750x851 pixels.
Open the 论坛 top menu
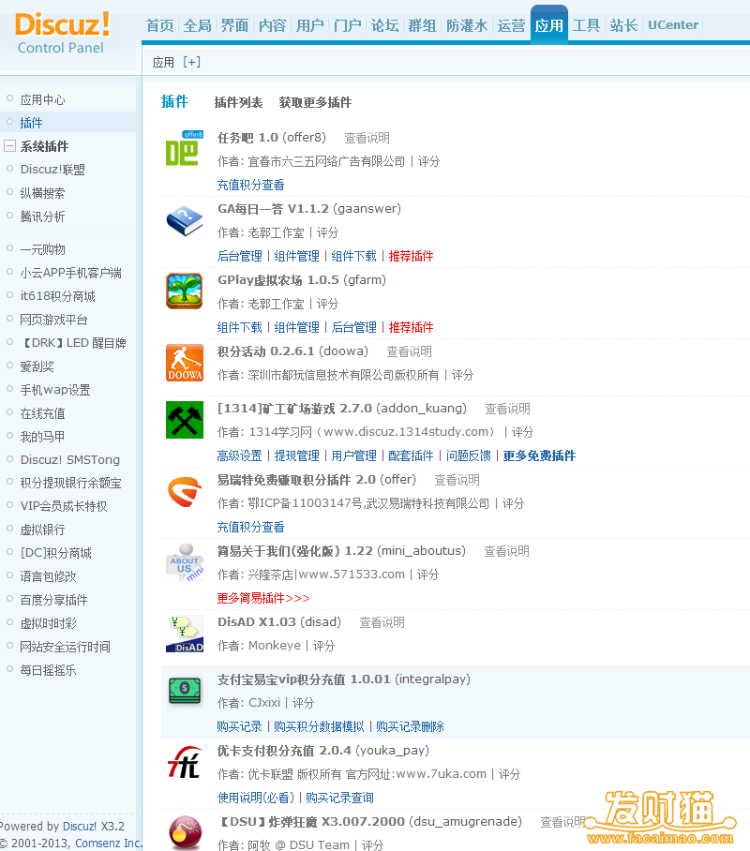coord(385,26)
